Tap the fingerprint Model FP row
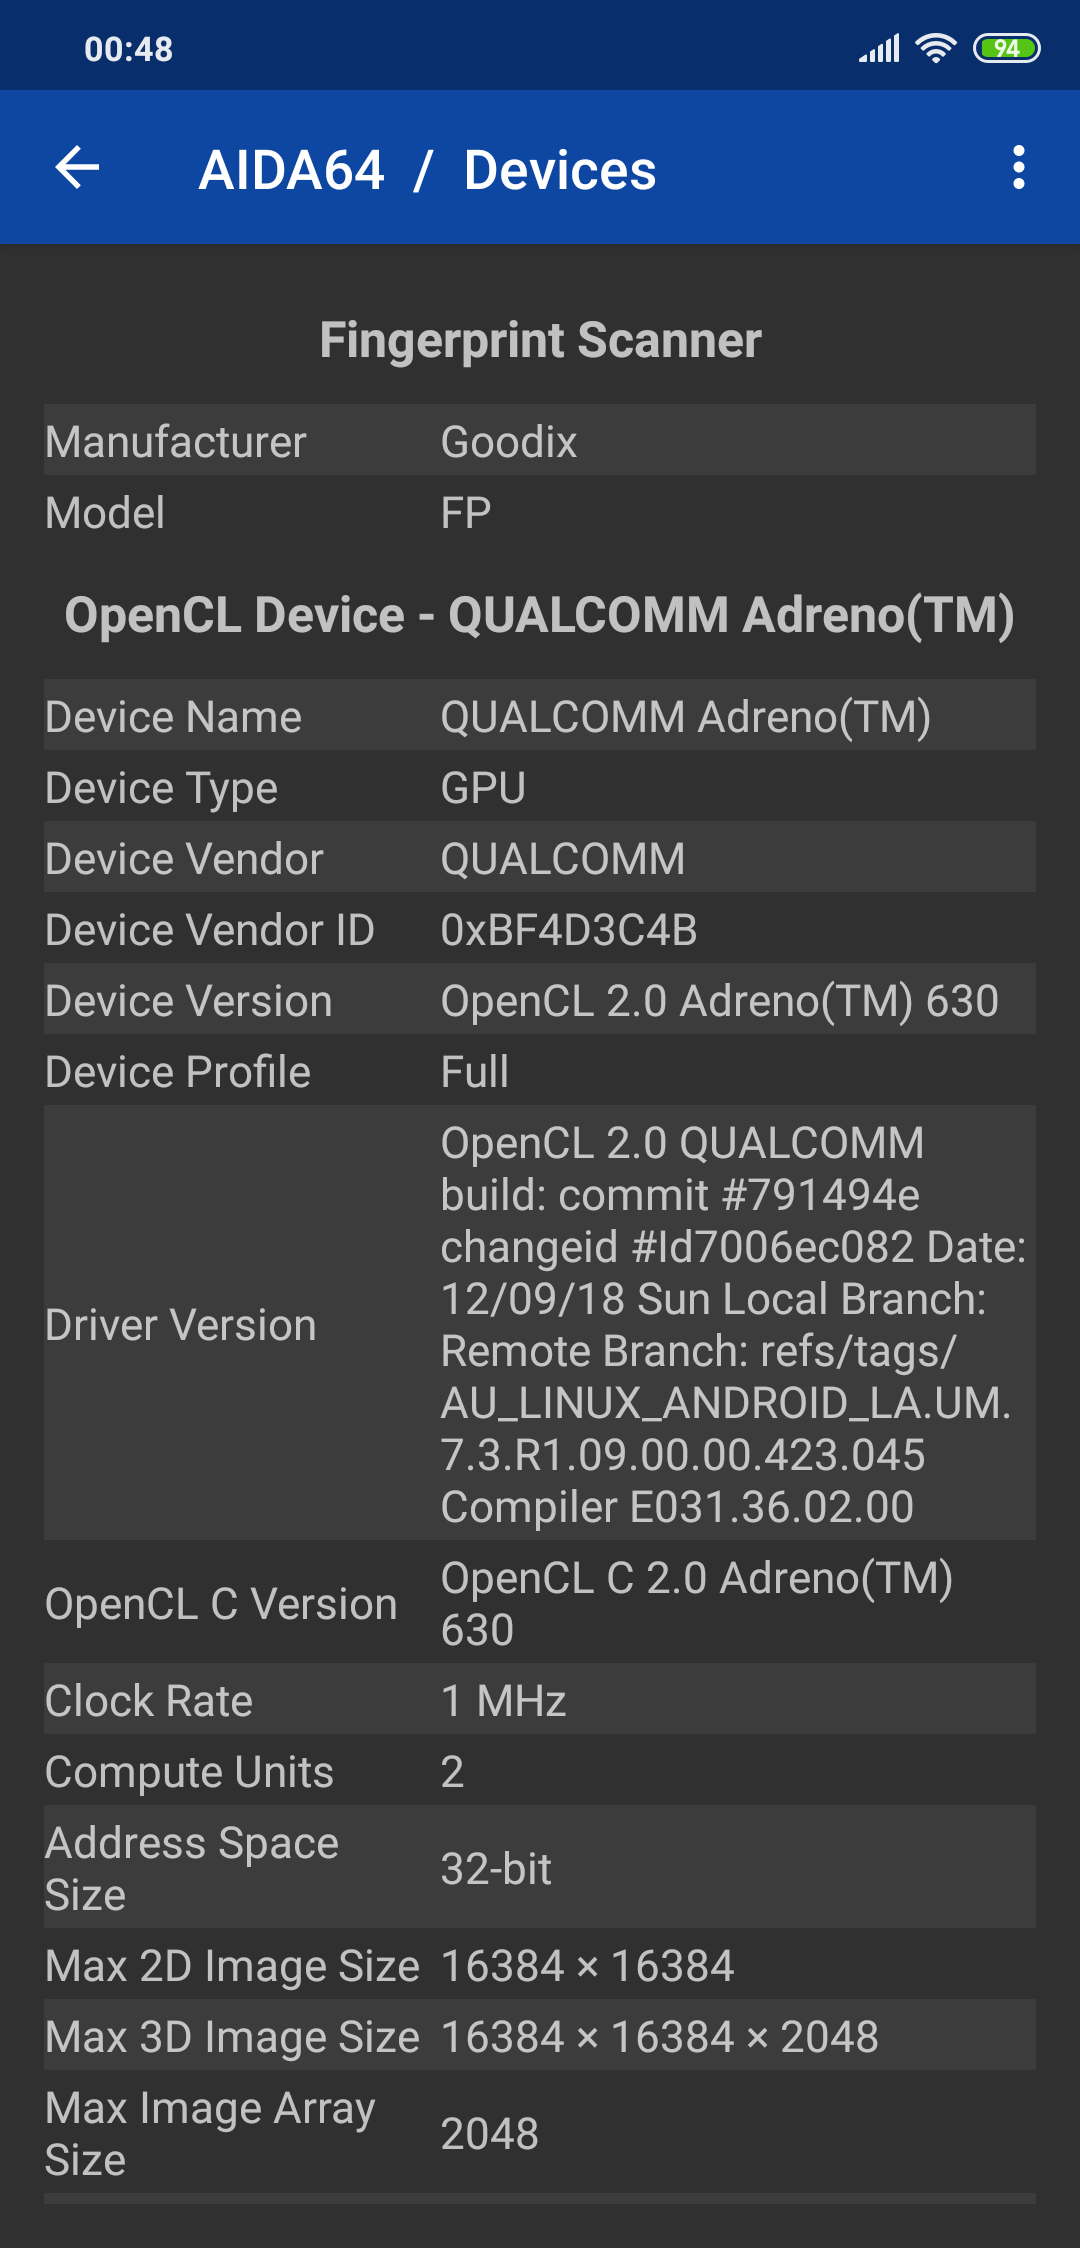Screen dimensions: 1080x2248 pyautogui.click(x=540, y=512)
